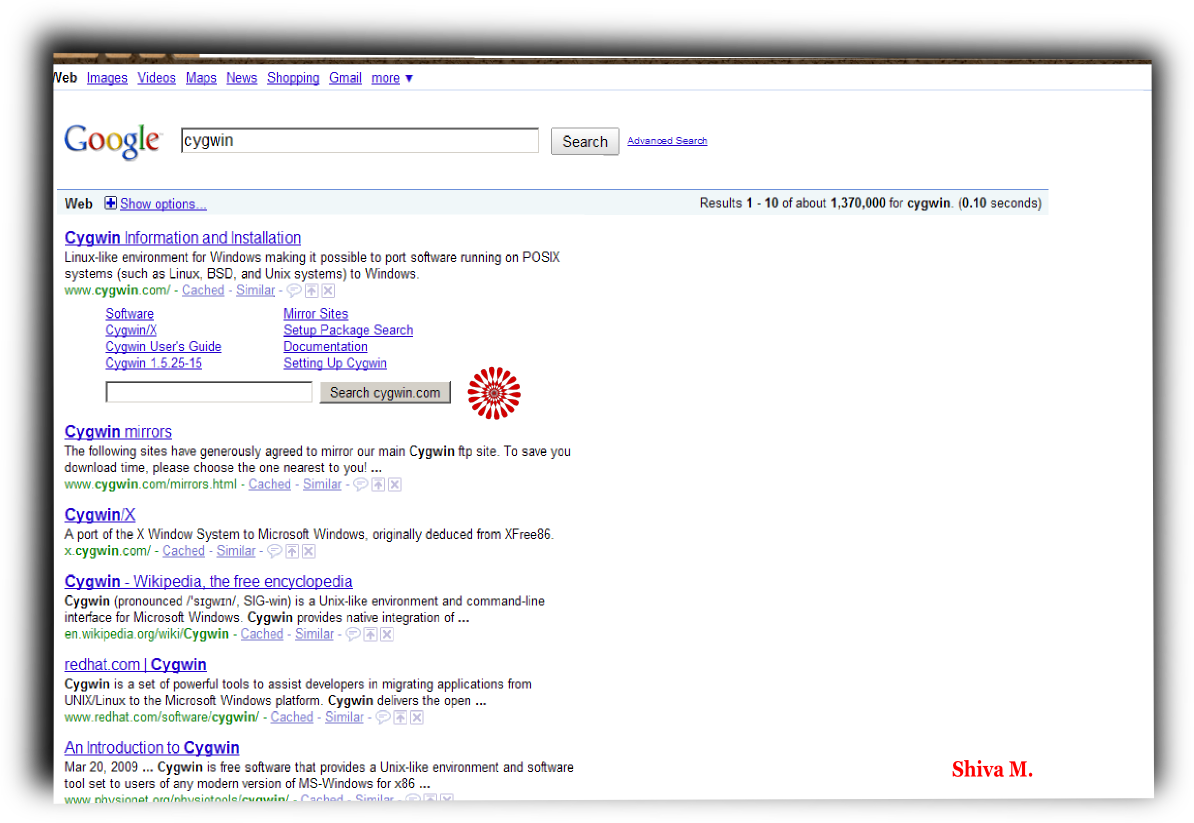
Task: Remove the x.cygwin.com result
Action: [x=308, y=551]
